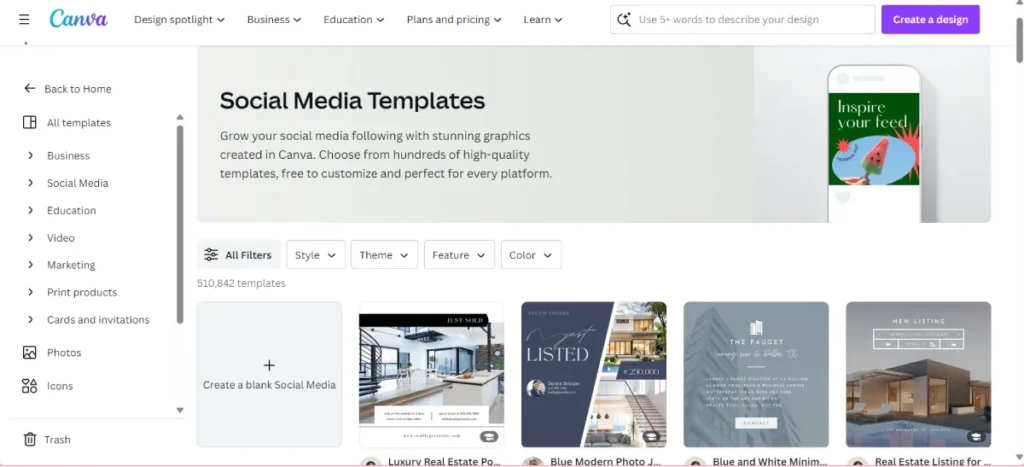Image resolution: width=1024 pixels, height=467 pixels.
Task: Click the plus icon on blank card
Action: tap(269, 365)
